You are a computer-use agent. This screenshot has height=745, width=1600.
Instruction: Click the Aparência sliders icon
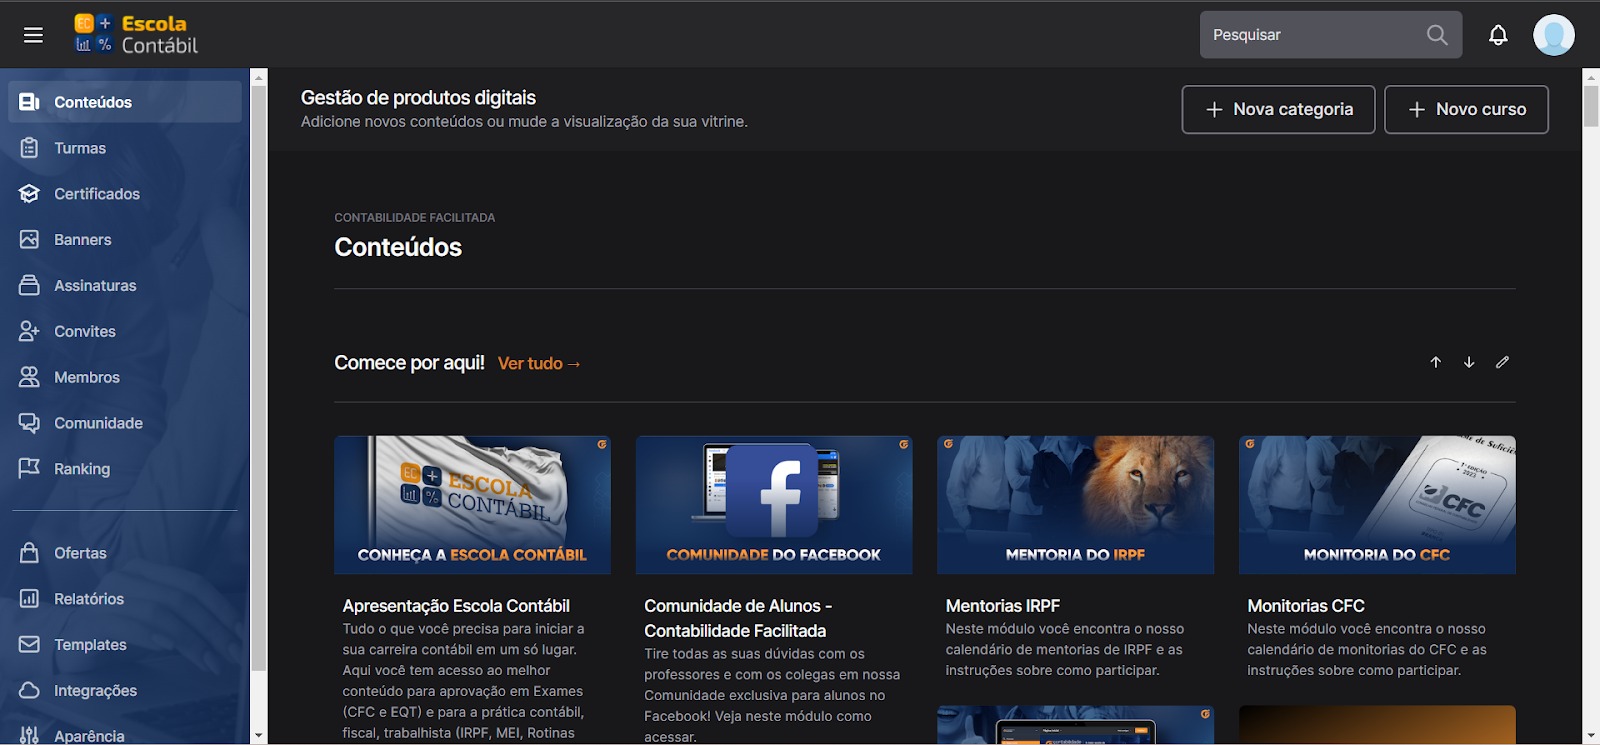pyautogui.click(x=29, y=735)
